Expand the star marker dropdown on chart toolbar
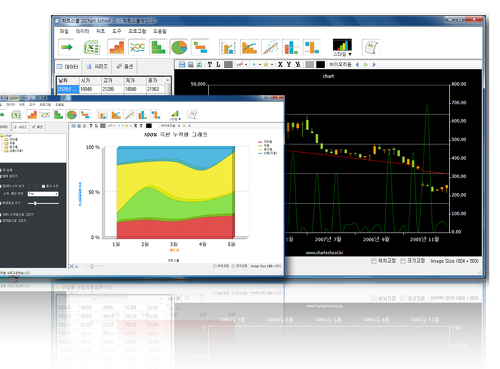 tap(272, 65)
